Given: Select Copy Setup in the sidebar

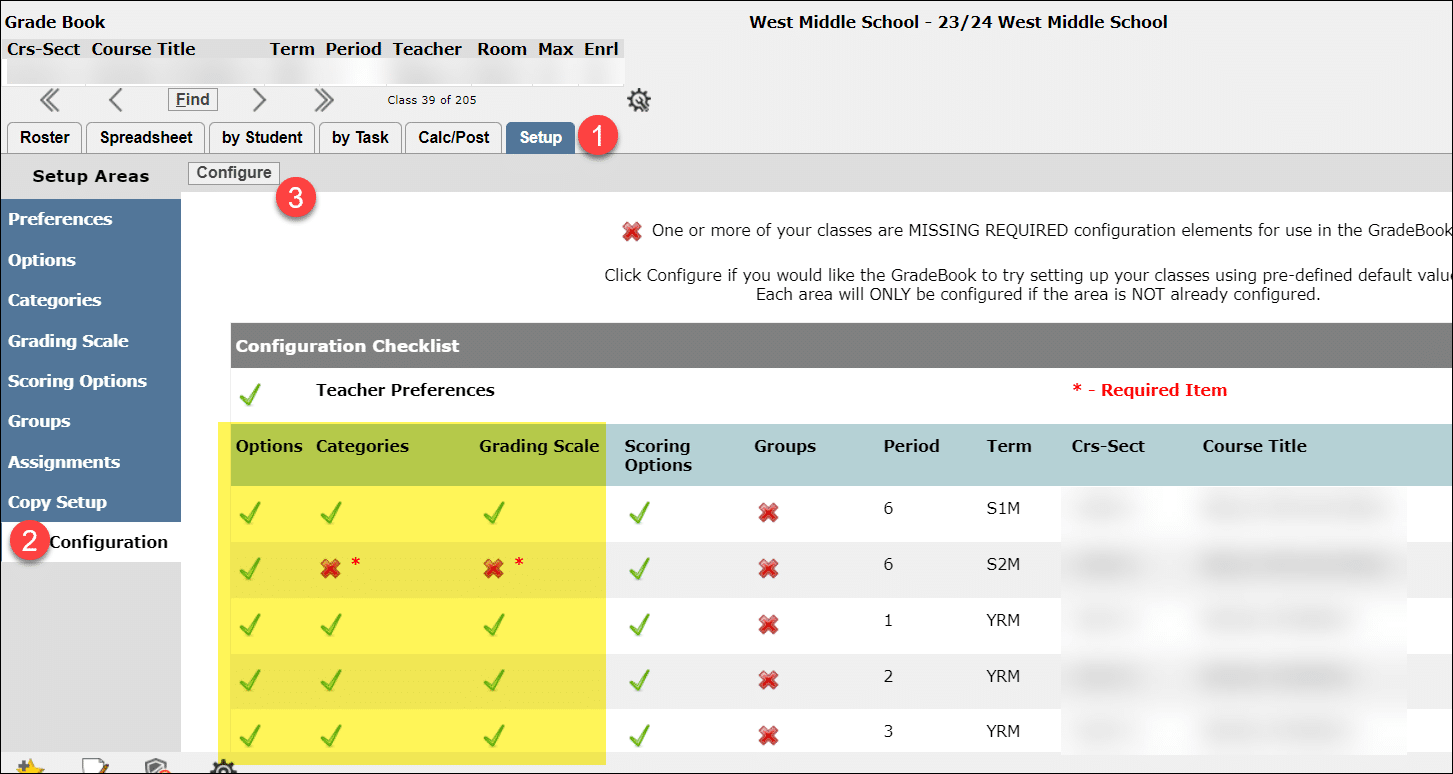Looking at the screenshot, I should (57, 502).
